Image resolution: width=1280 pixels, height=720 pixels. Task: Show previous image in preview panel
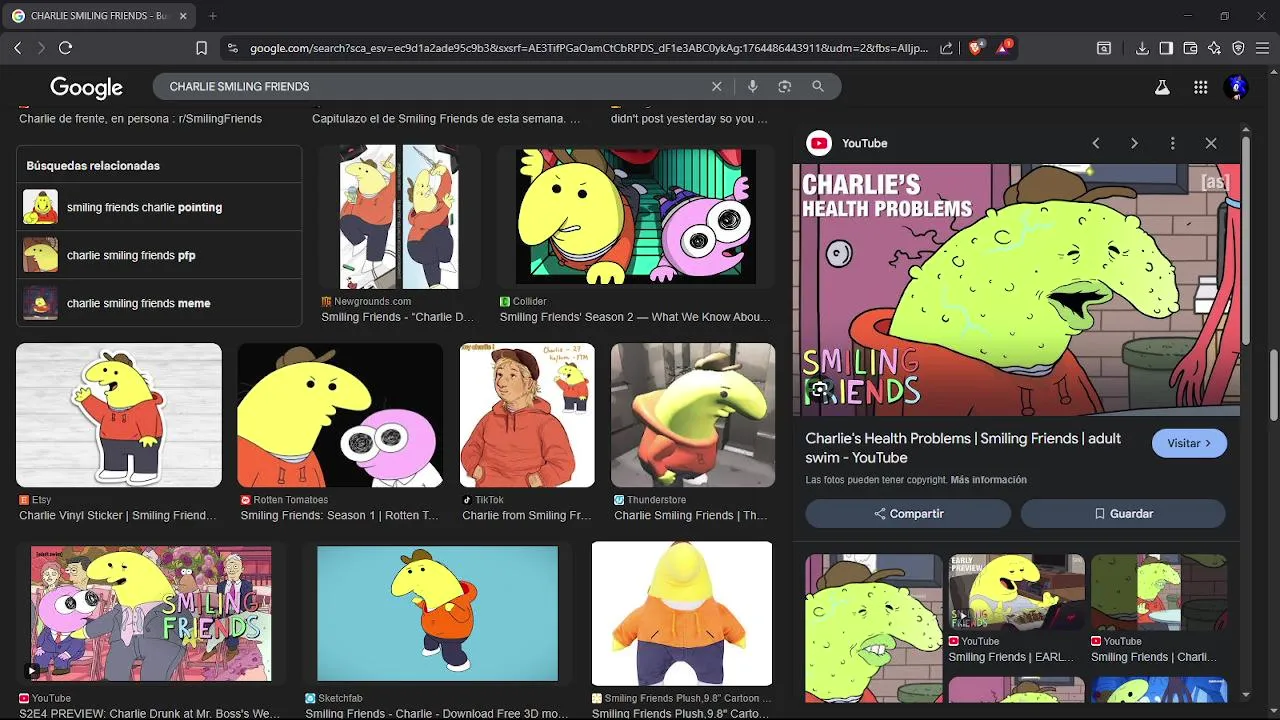point(1096,143)
